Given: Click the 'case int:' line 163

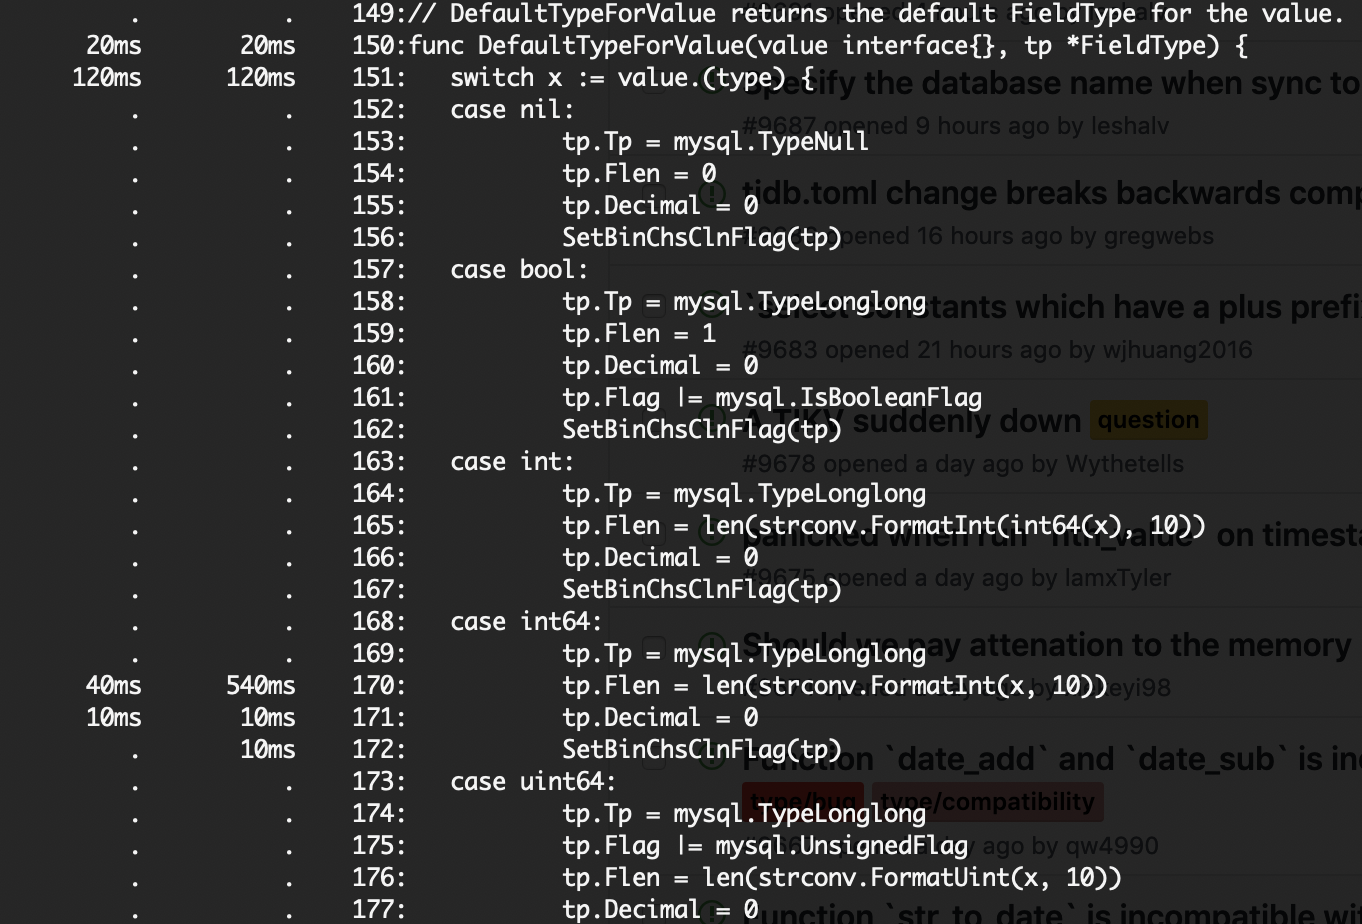Looking at the screenshot, I should pyautogui.click(x=513, y=462).
